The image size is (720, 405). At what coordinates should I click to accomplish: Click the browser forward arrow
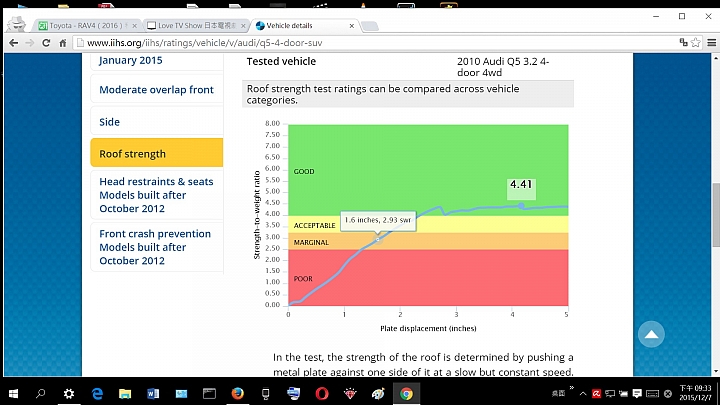(x=30, y=43)
